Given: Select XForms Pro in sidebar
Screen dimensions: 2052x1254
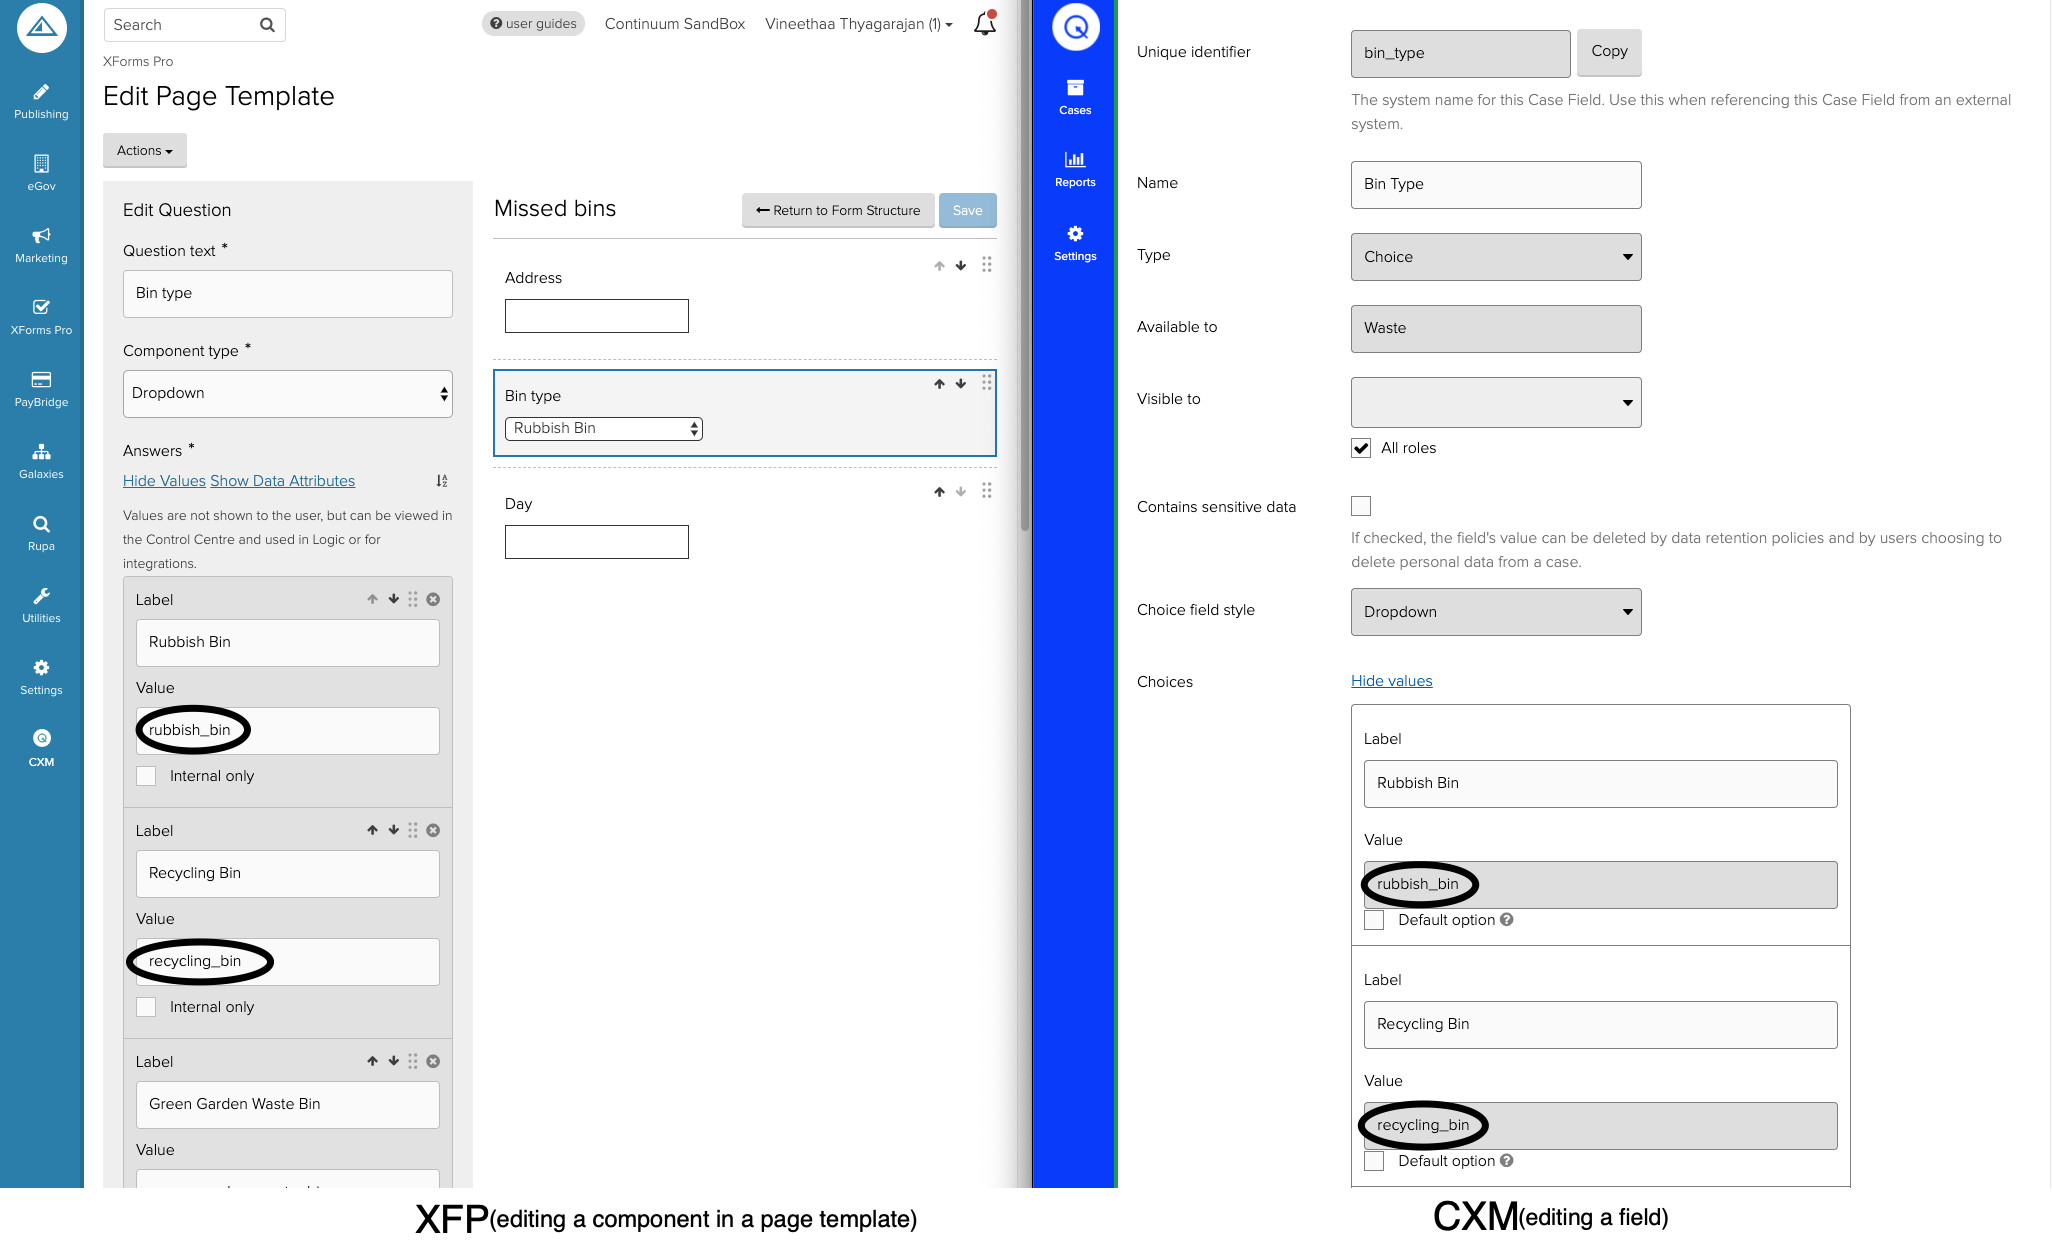Looking at the screenshot, I should click(40, 315).
